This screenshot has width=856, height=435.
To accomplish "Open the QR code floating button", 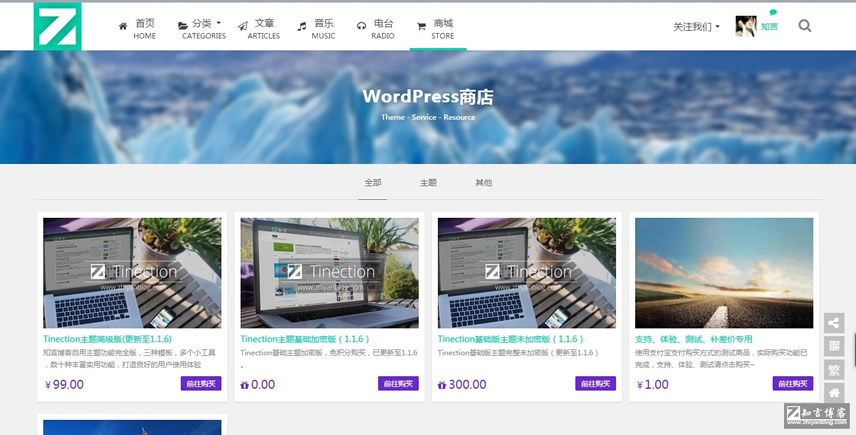I will pyautogui.click(x=834, y=347).
